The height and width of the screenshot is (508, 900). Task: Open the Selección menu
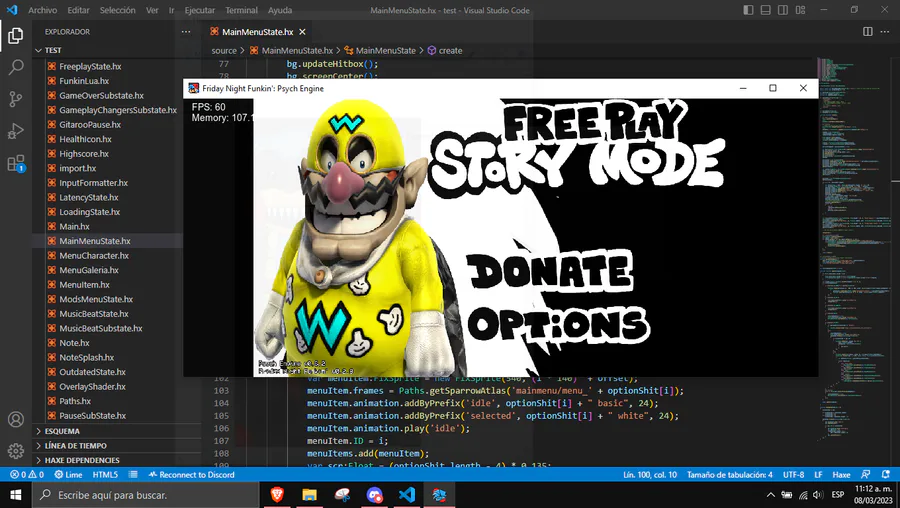tap(118, 10)
